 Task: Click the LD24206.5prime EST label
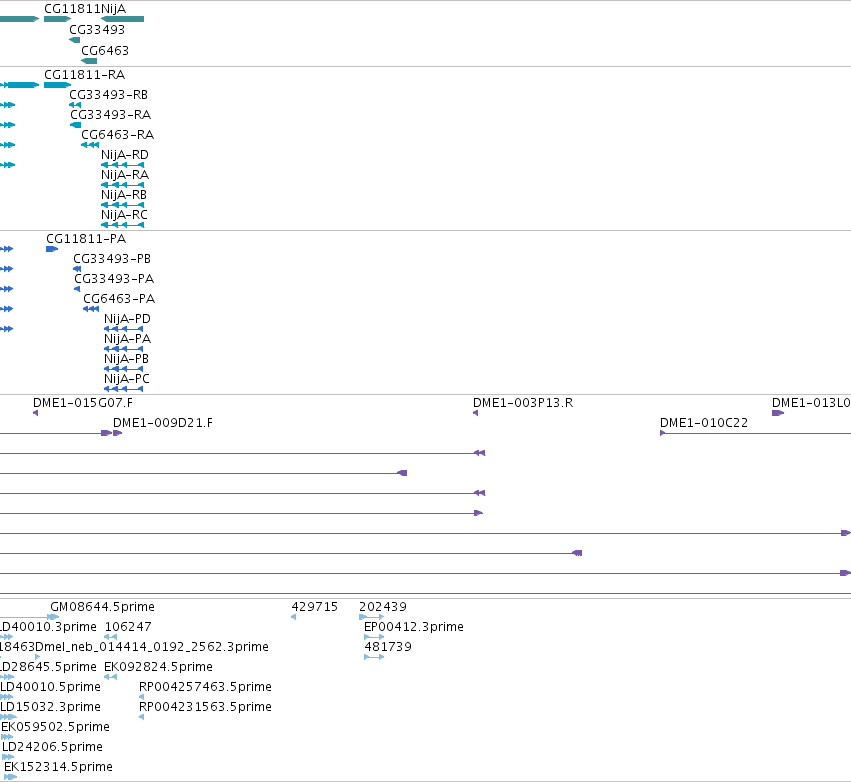point(52,747)
